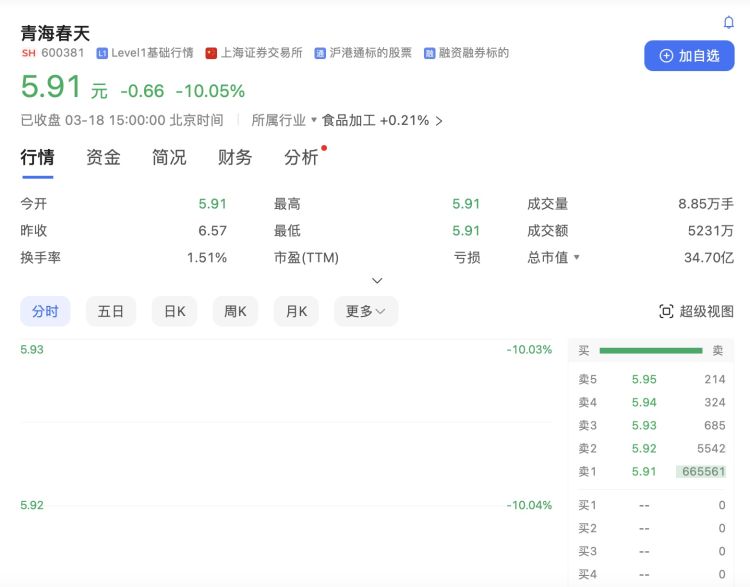Click the 超级视图 frame icon
750x587 pixels.
[x=666, y=311]
